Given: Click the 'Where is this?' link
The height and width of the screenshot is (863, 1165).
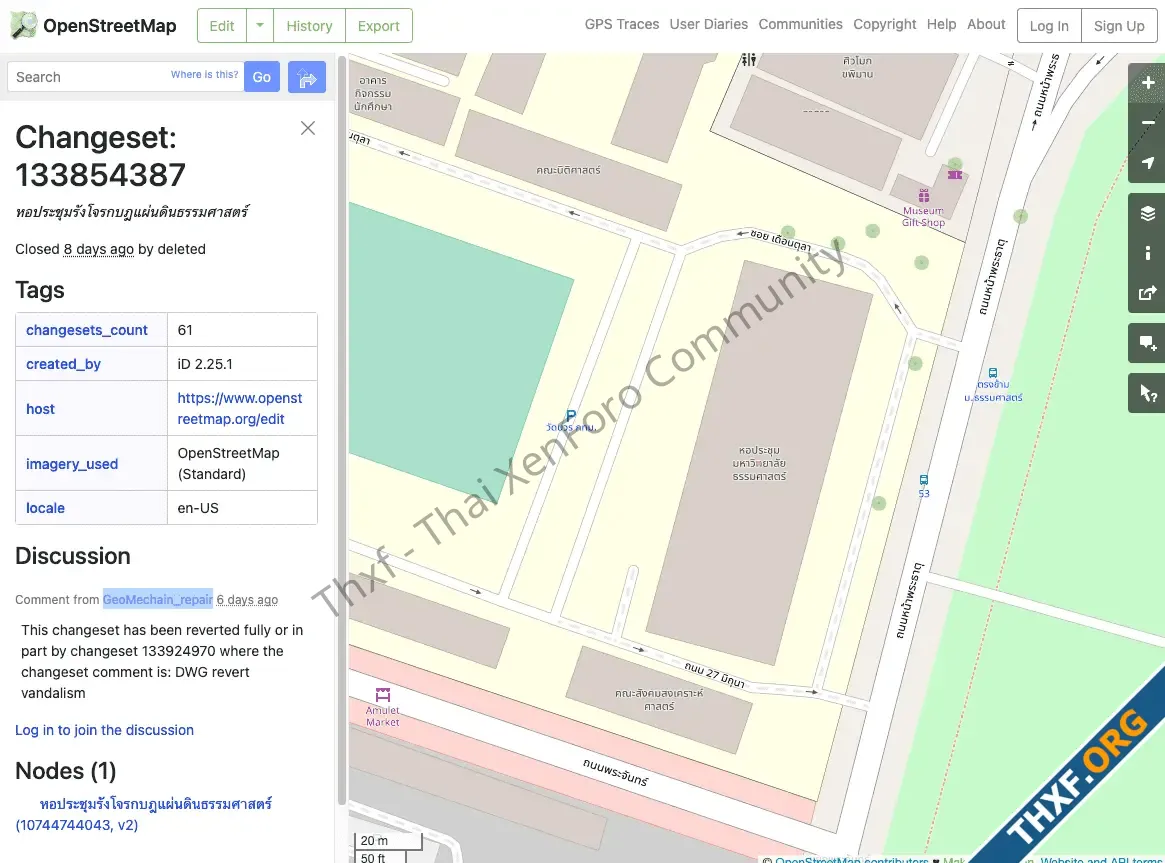Looking at the screenshot, I should [x=204, y=74].
